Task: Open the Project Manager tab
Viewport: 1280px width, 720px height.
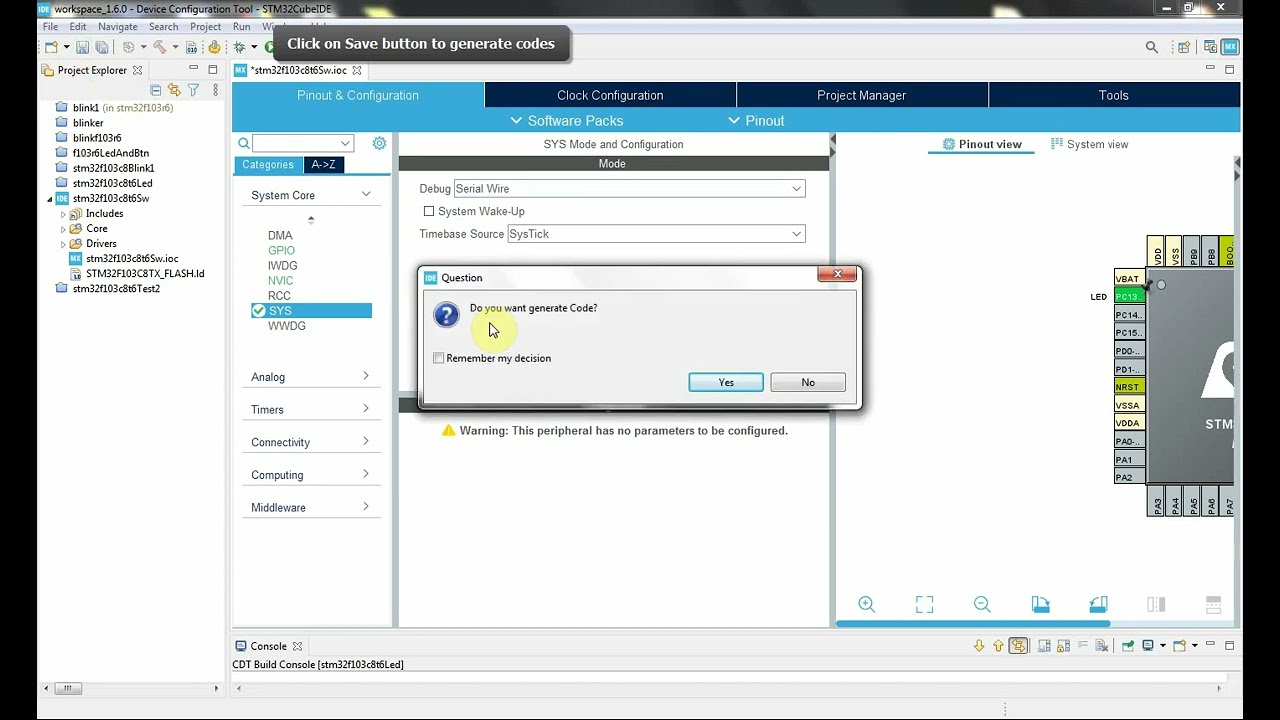Action: point(862,95)
